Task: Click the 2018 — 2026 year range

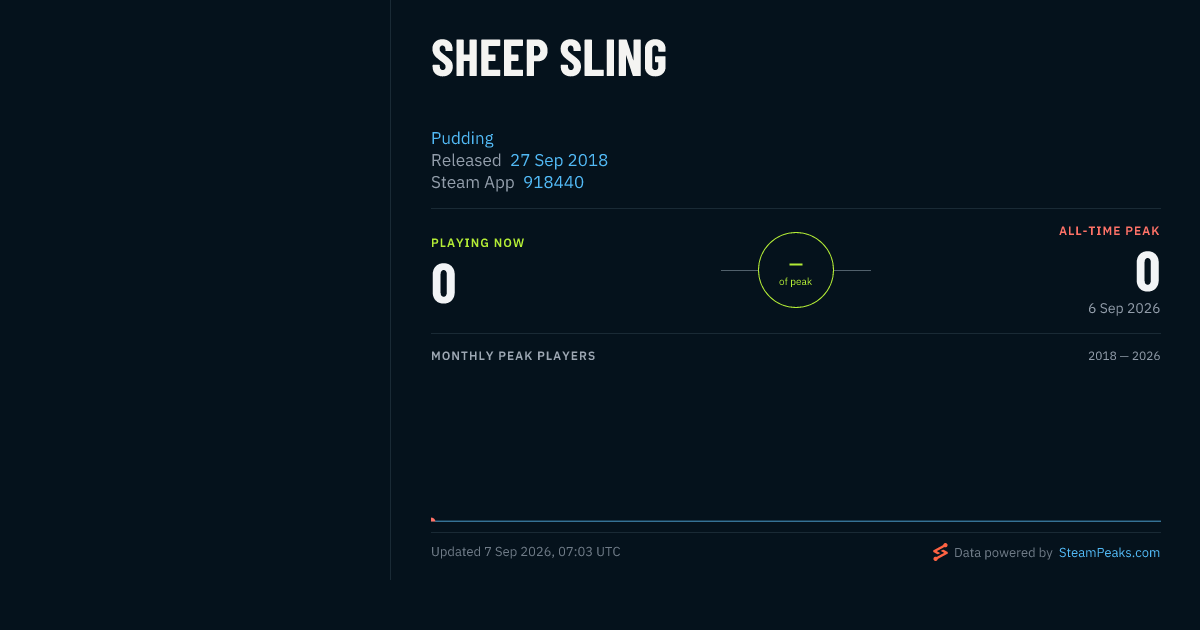Action: 1124,356
